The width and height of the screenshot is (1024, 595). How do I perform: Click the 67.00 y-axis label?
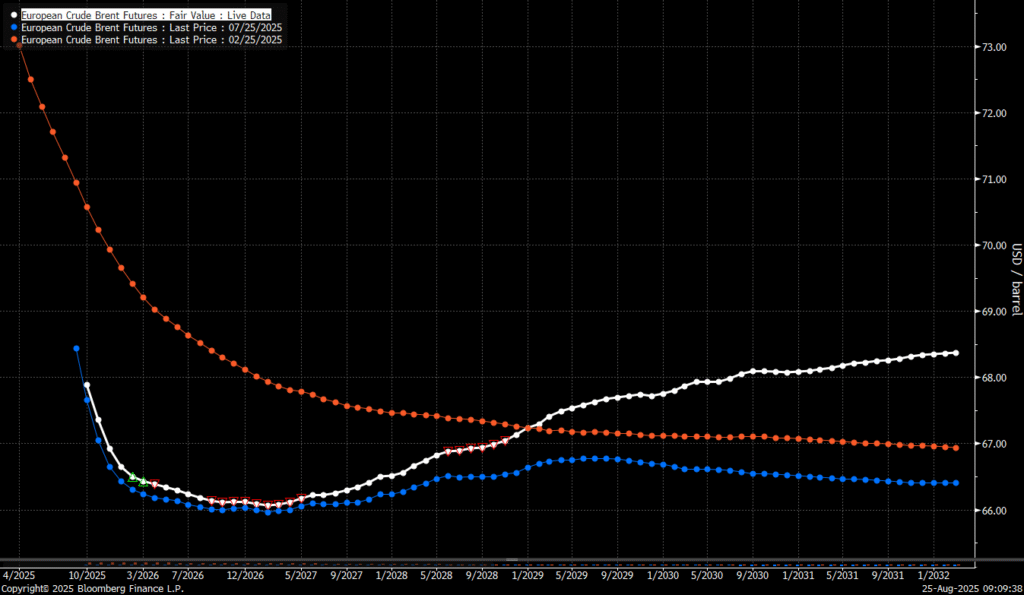click(994, 444)
